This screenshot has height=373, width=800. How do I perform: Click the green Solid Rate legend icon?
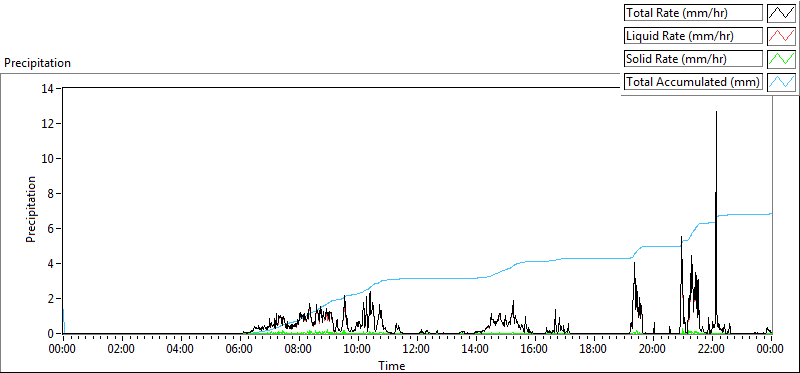pyautogui.click(x=781, y=59)
